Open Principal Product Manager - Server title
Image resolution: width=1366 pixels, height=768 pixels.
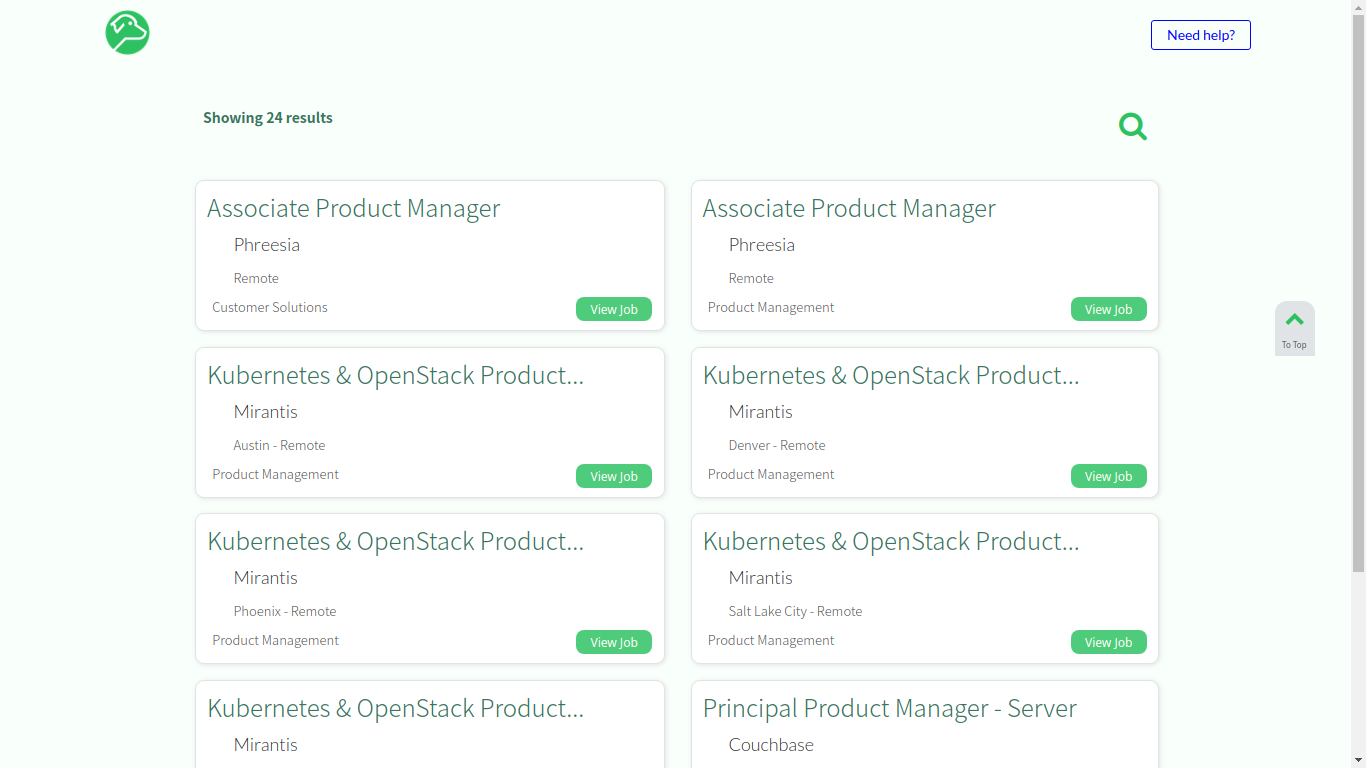tap(890, 708)
